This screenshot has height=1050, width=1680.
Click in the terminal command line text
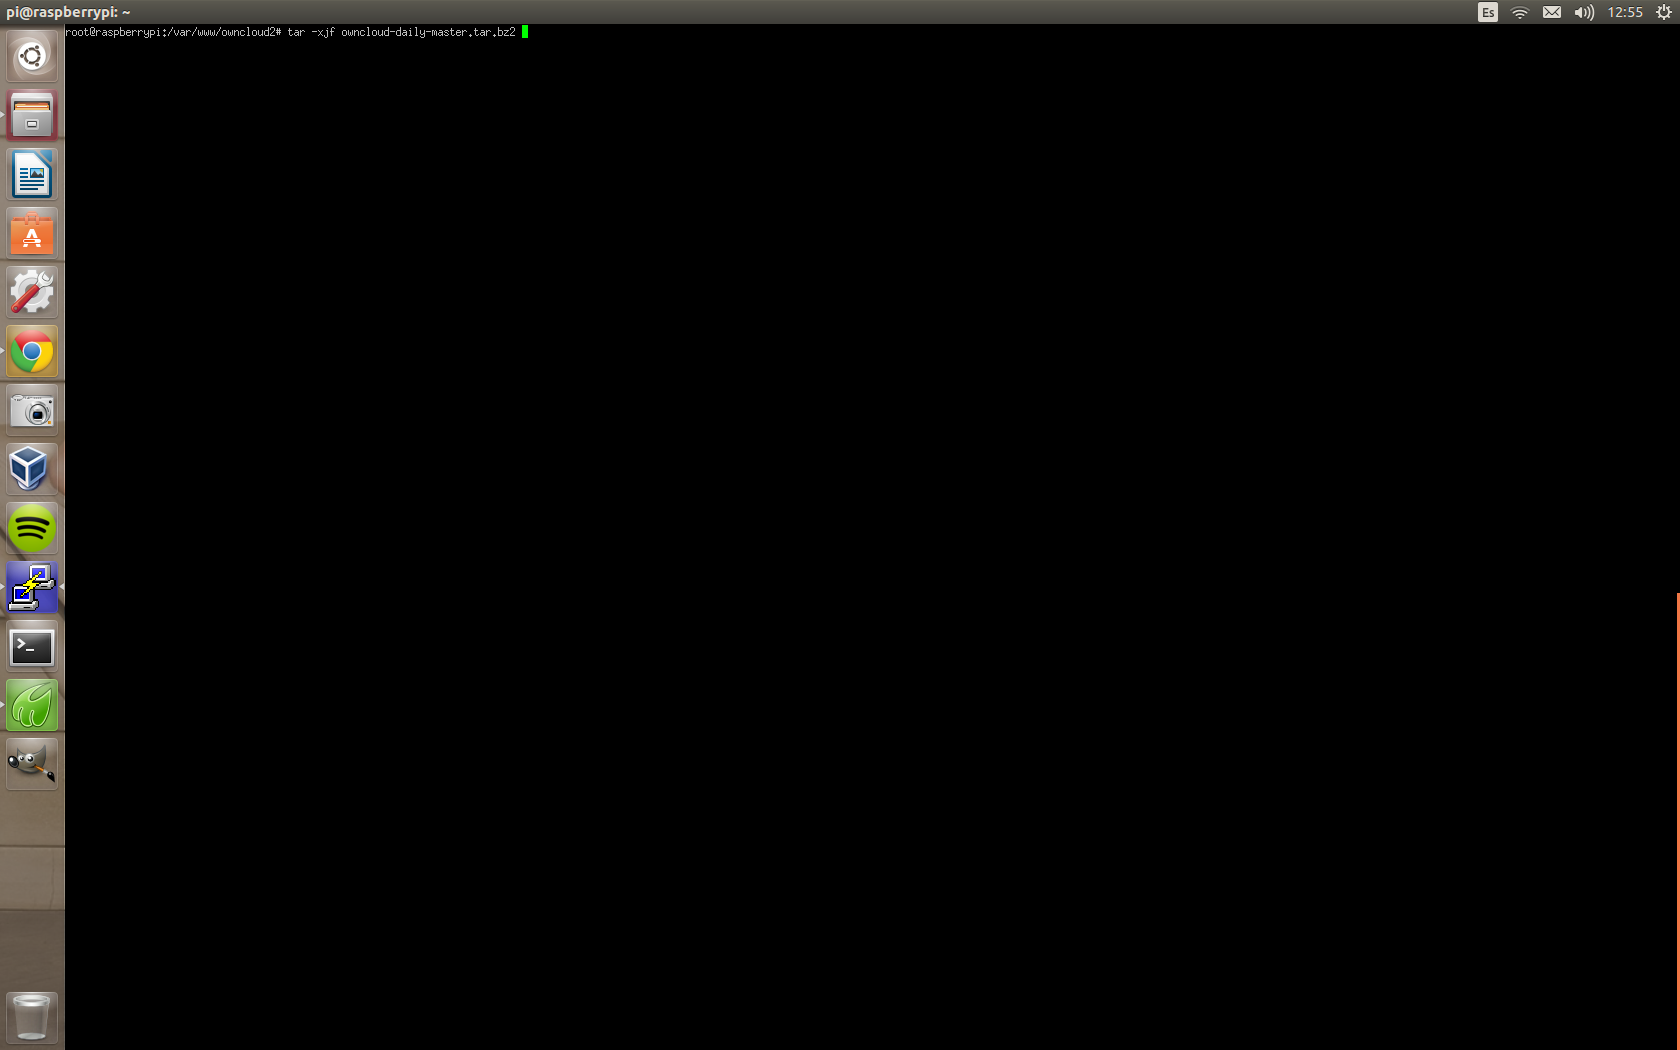[400, 32]
